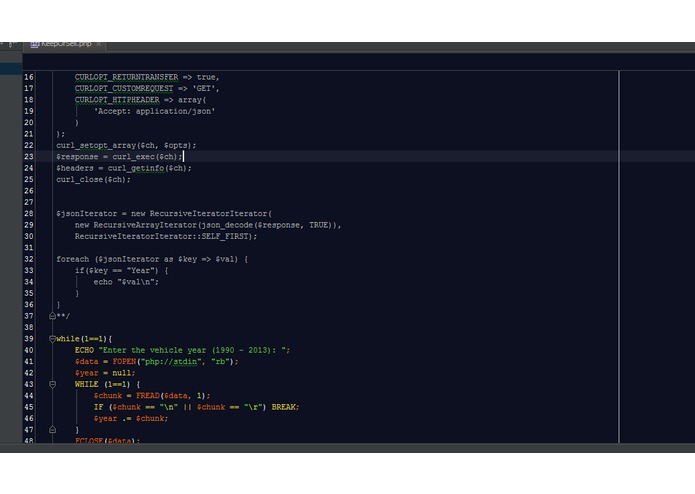Click the "Year" string on line 33
Screen dimensions: 695x494
[140, 271]
